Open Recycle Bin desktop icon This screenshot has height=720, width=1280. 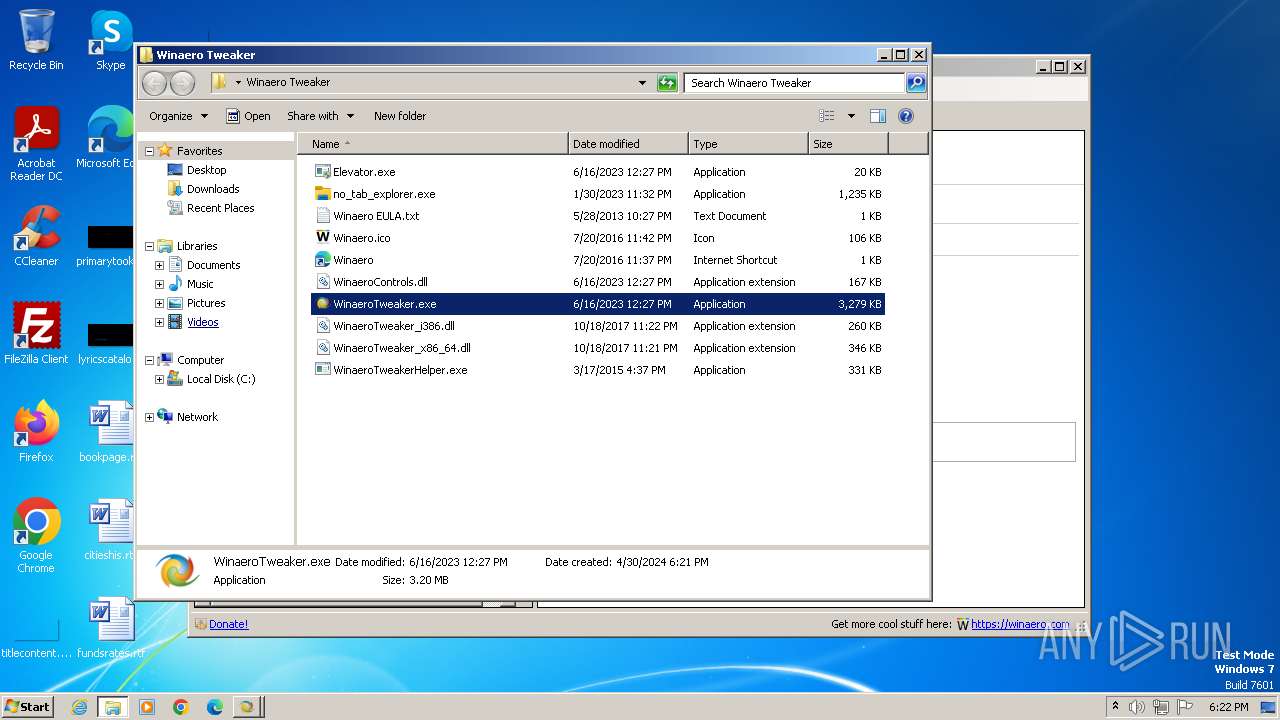pyautogui.click(x=36, y=40)
